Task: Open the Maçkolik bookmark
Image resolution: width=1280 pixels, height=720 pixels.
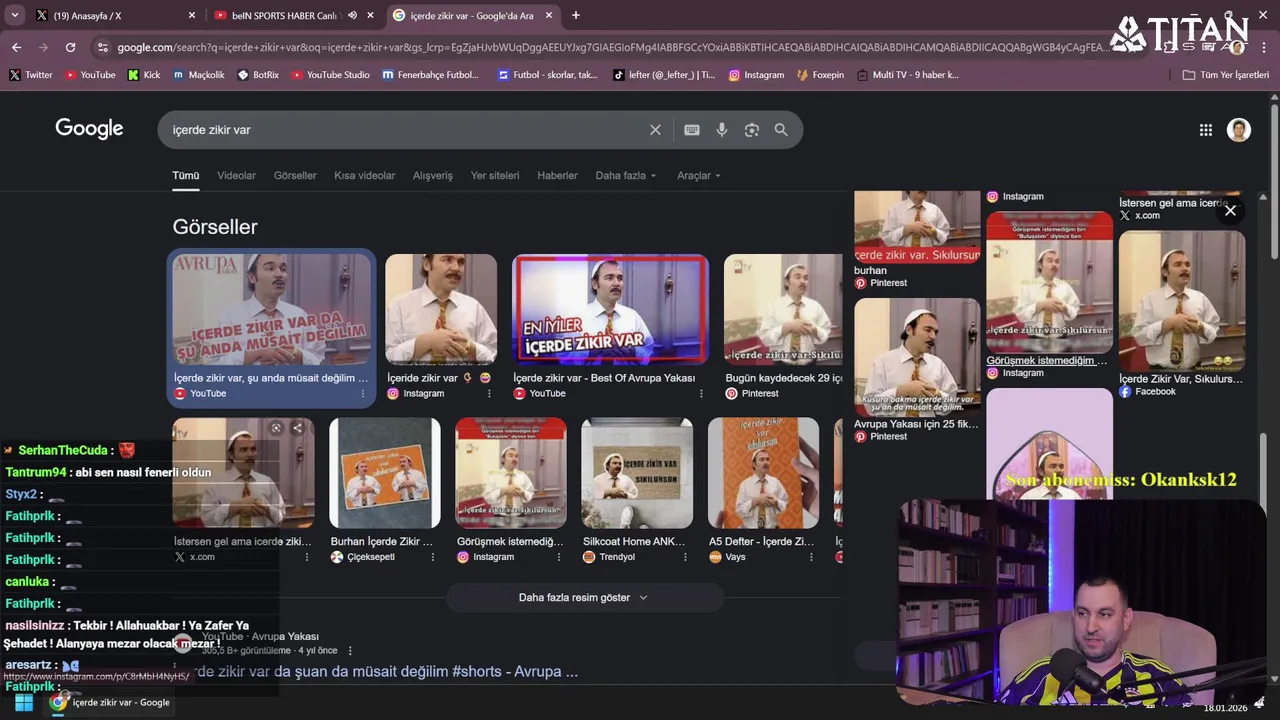Action: 199,75
